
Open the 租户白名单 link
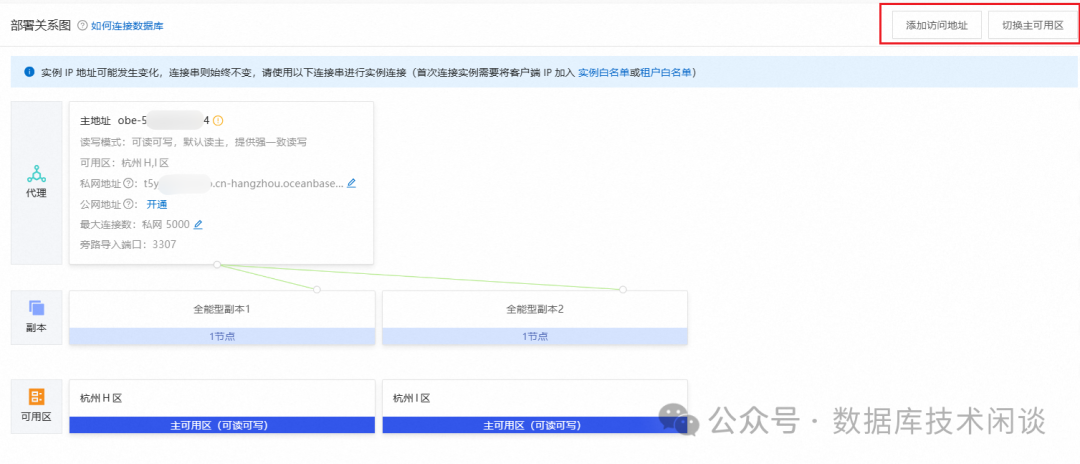665,72
